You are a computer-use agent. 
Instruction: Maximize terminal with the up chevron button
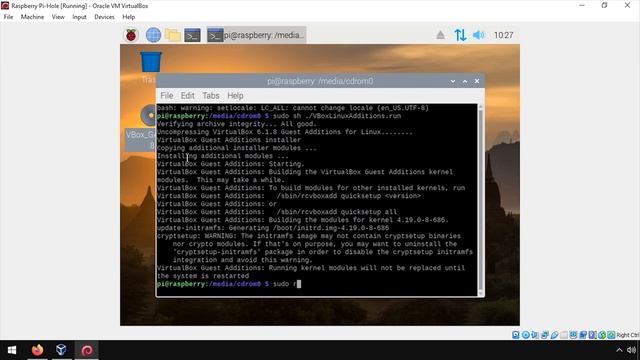coord(464,81)
